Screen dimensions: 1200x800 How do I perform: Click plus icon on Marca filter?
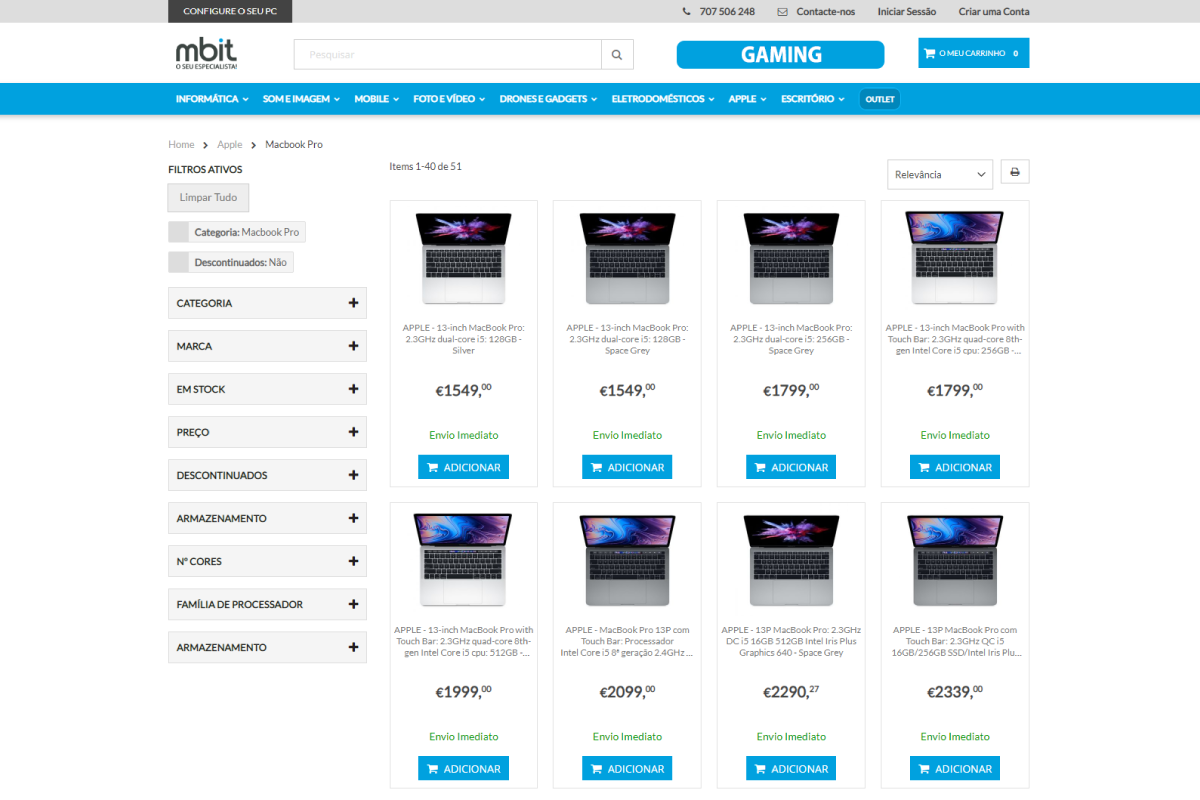pyautogui.click(x=353, y=346)
